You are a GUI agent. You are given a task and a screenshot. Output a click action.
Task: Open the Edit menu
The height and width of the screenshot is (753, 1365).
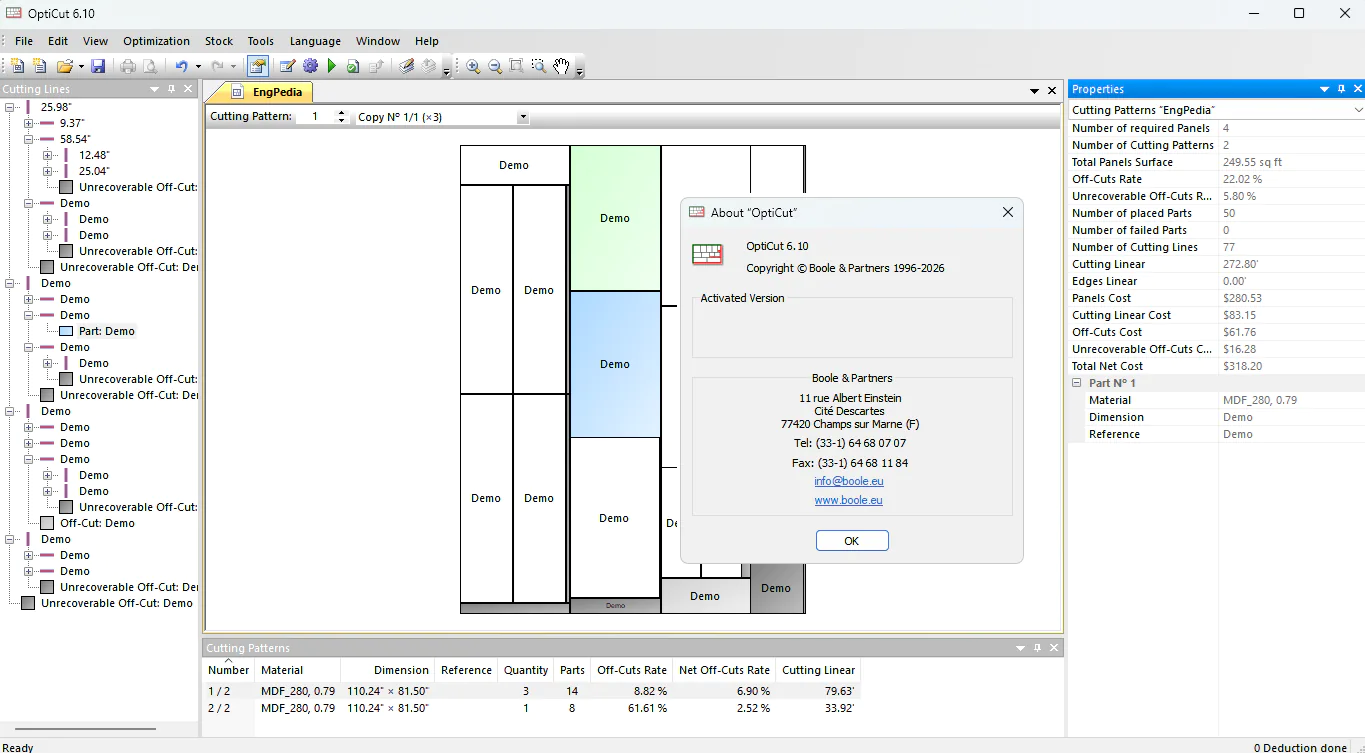[x=58, y=41]
